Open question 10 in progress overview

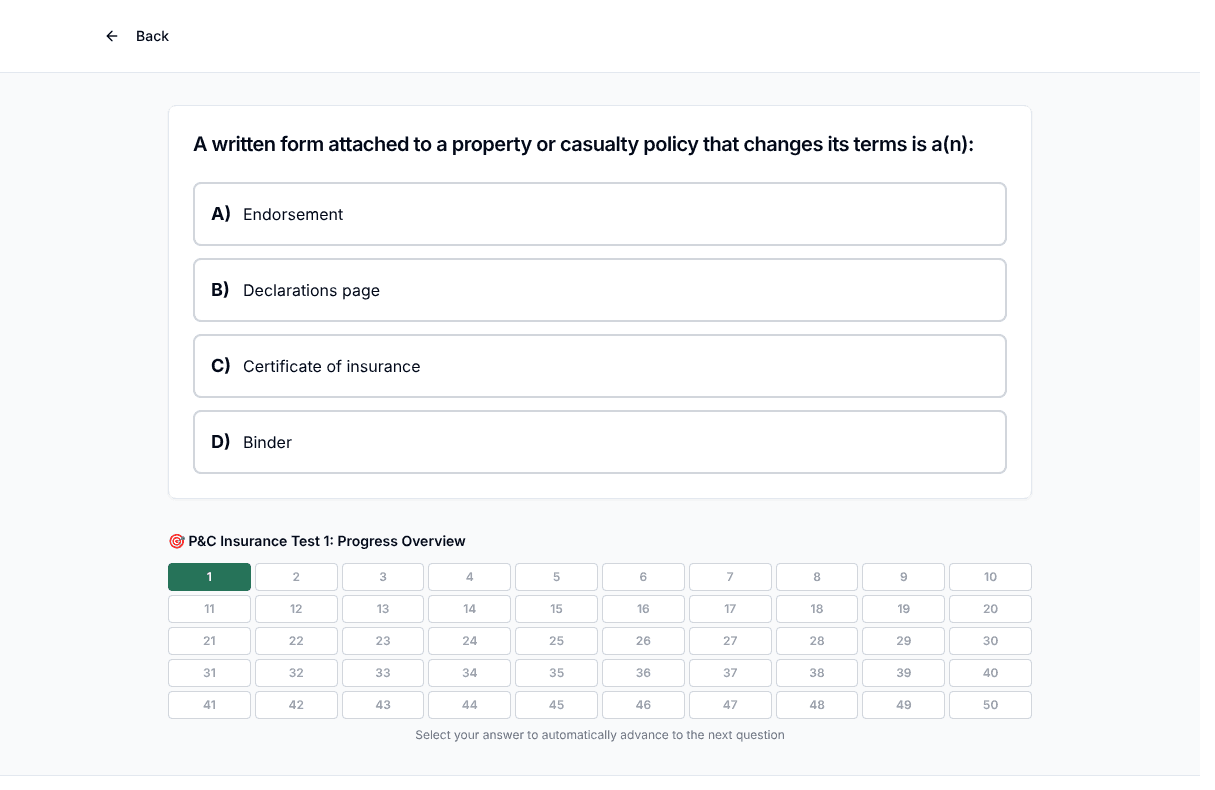point(990,577)
